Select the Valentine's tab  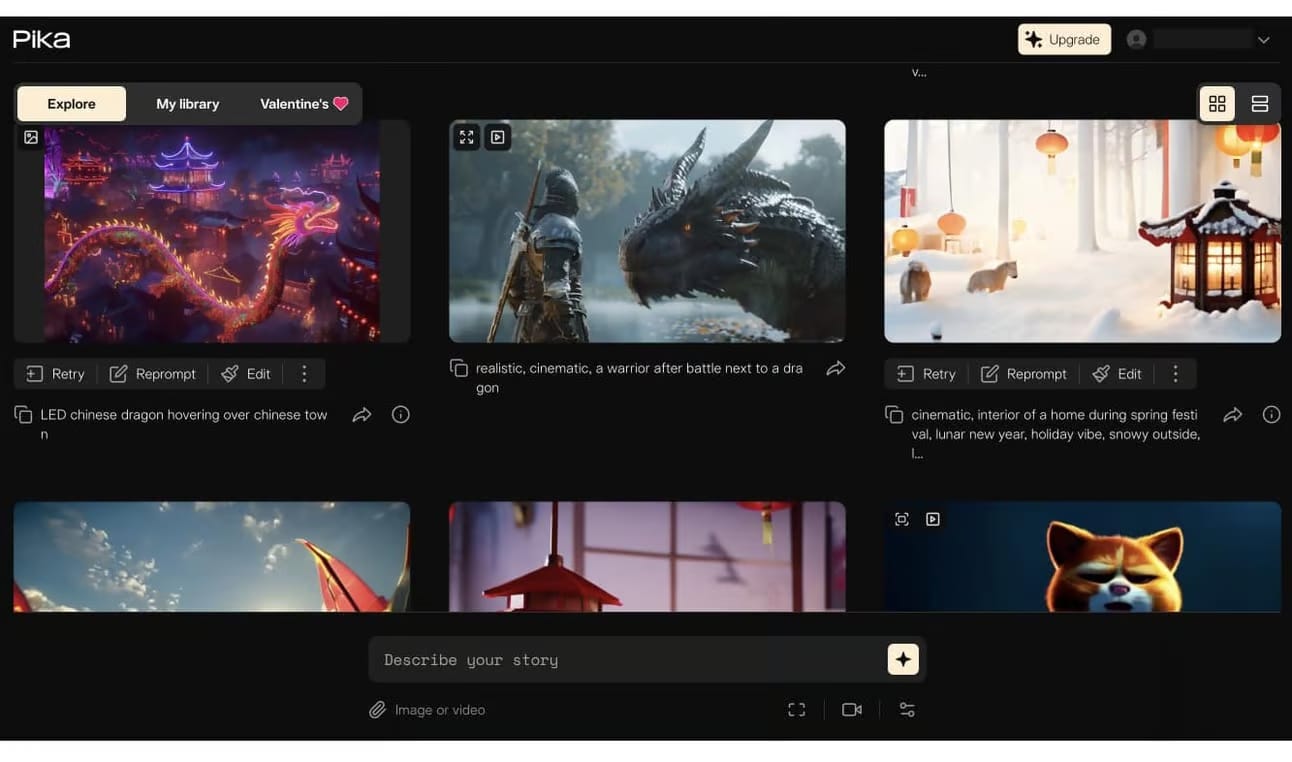coord(304,104)
